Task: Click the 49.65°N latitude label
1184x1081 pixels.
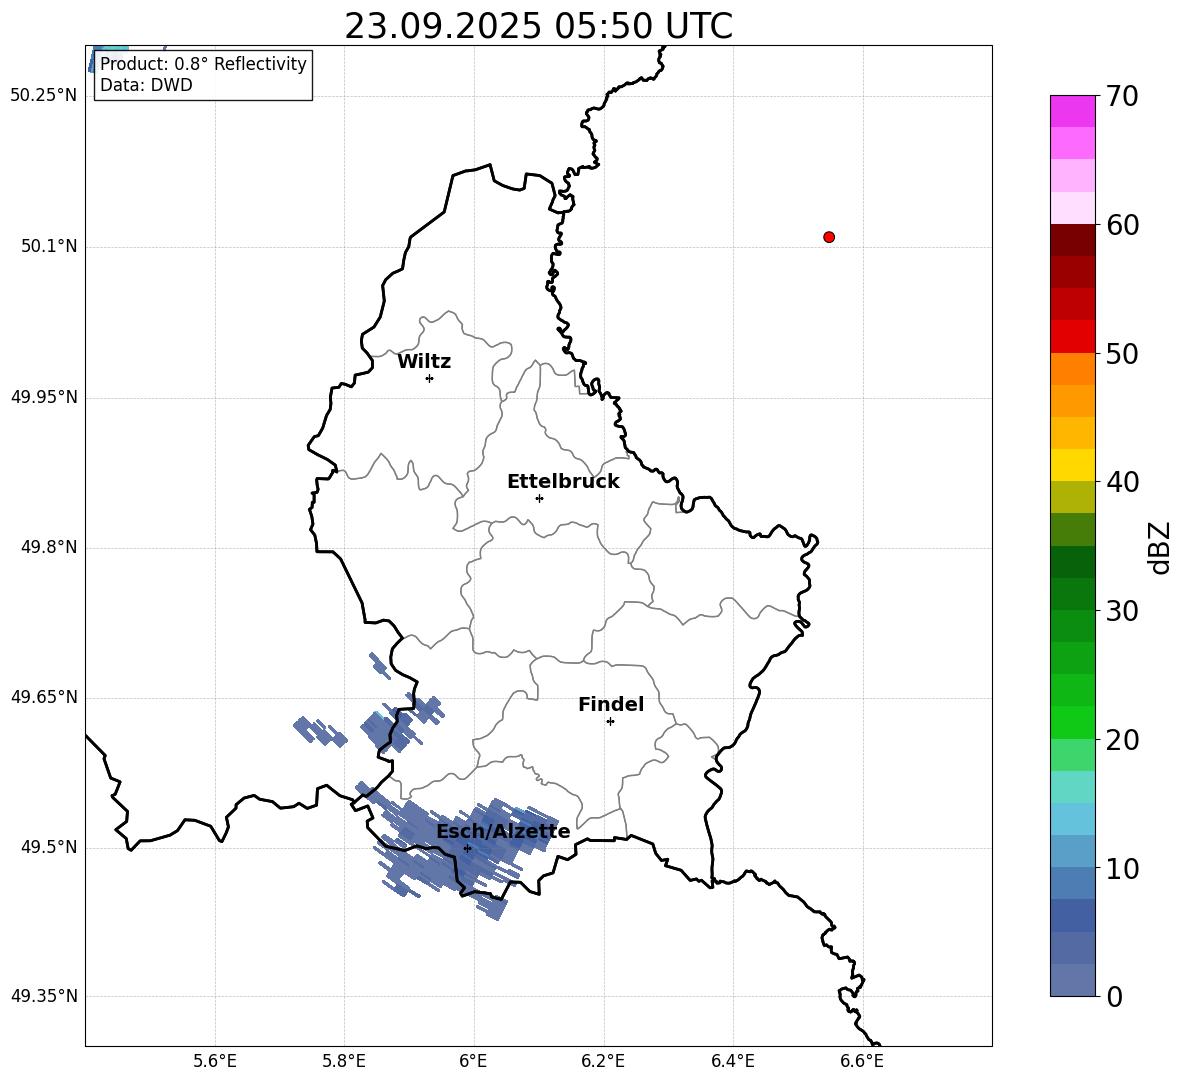Action: [x=44, y=697]
